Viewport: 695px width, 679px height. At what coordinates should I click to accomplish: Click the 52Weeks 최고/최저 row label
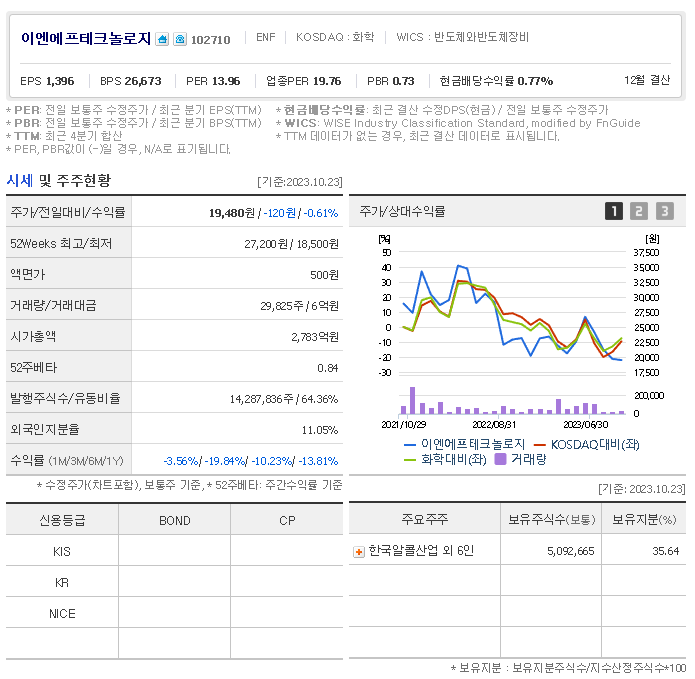[x=61, y=243]
